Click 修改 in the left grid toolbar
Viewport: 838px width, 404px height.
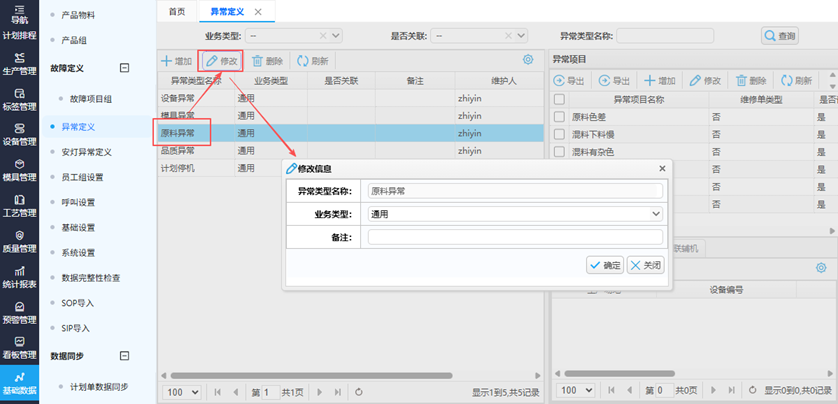222,61
